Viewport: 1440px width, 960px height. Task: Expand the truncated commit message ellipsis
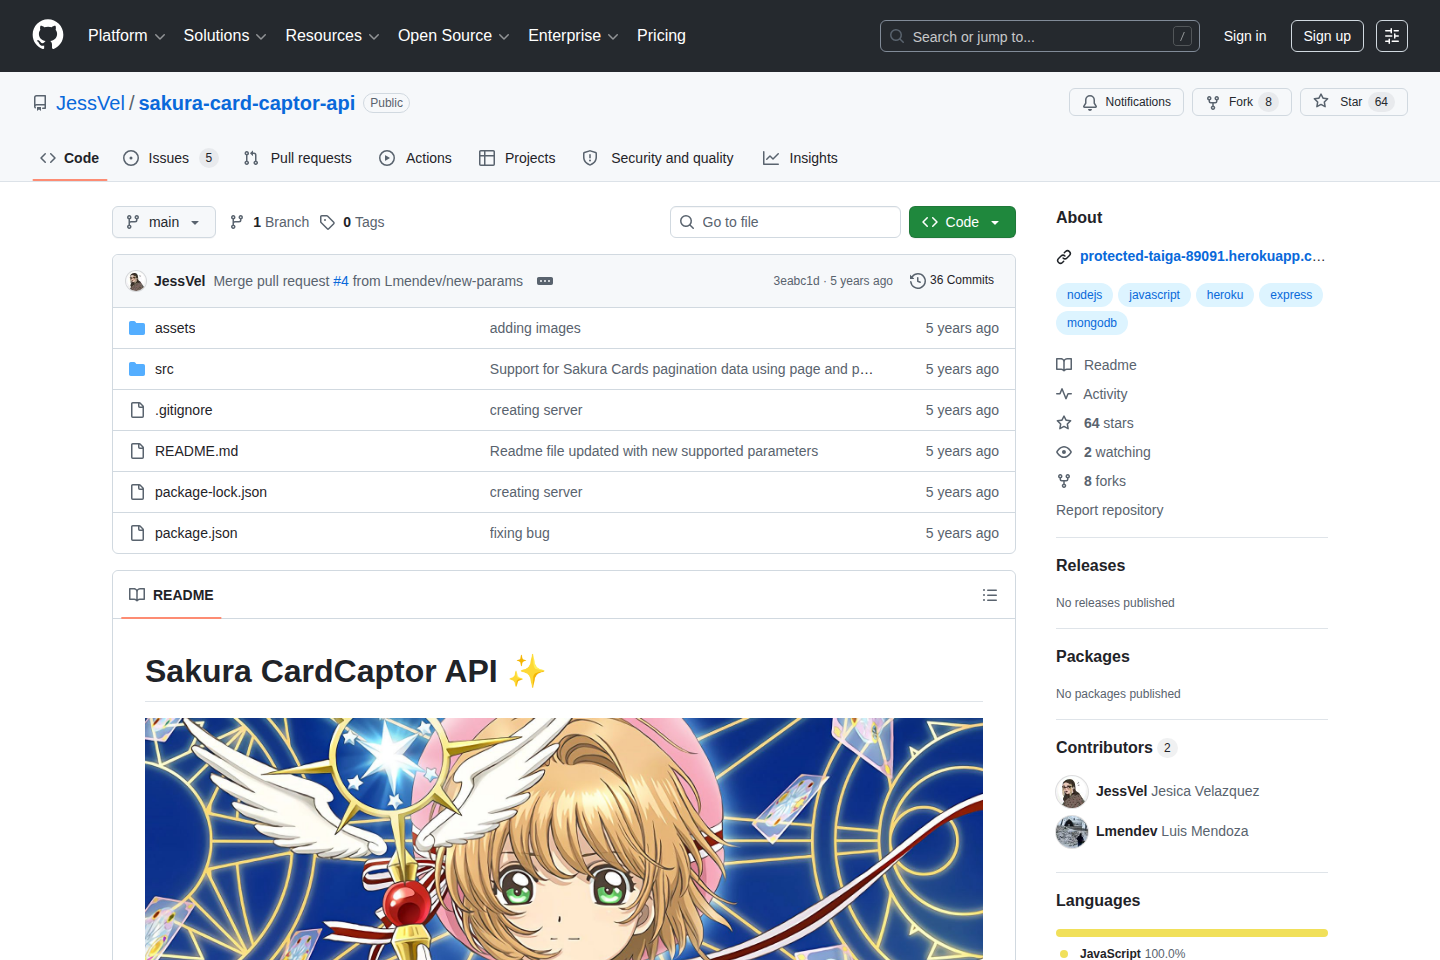pos(544,281)
